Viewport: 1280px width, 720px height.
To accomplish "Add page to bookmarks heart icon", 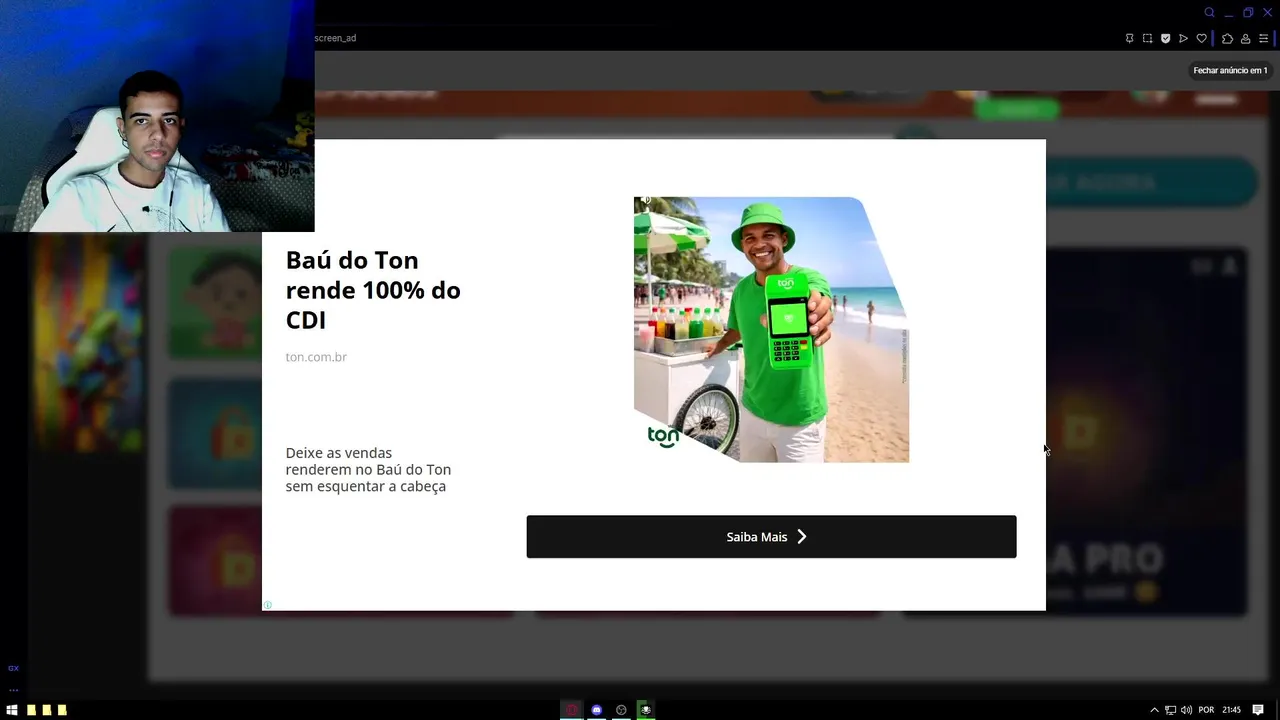I will coord(1201,39).
